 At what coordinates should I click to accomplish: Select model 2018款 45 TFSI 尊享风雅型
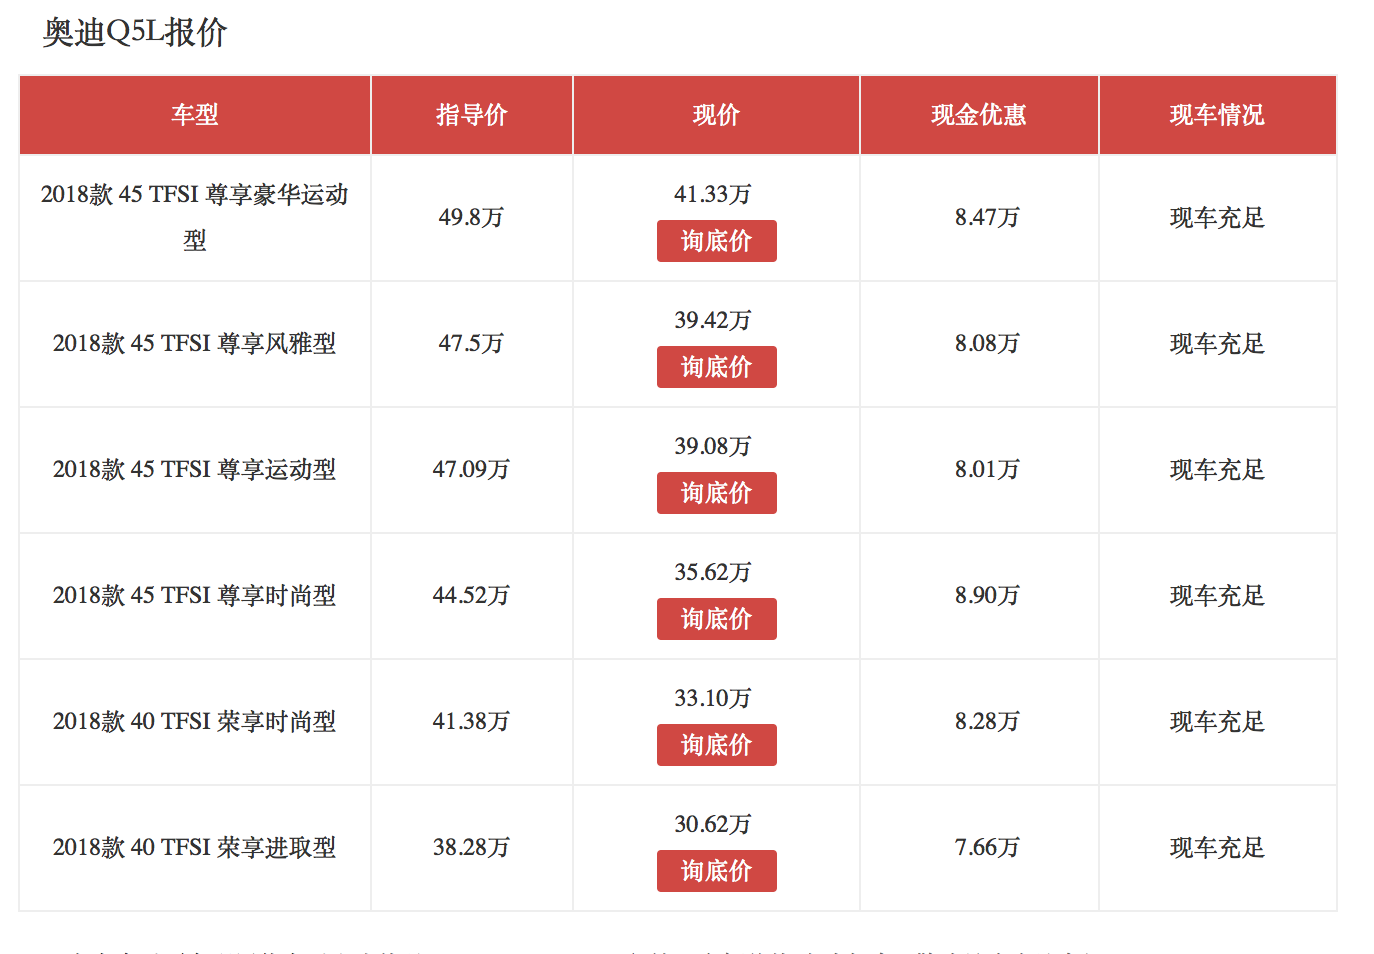coord(195,343)
